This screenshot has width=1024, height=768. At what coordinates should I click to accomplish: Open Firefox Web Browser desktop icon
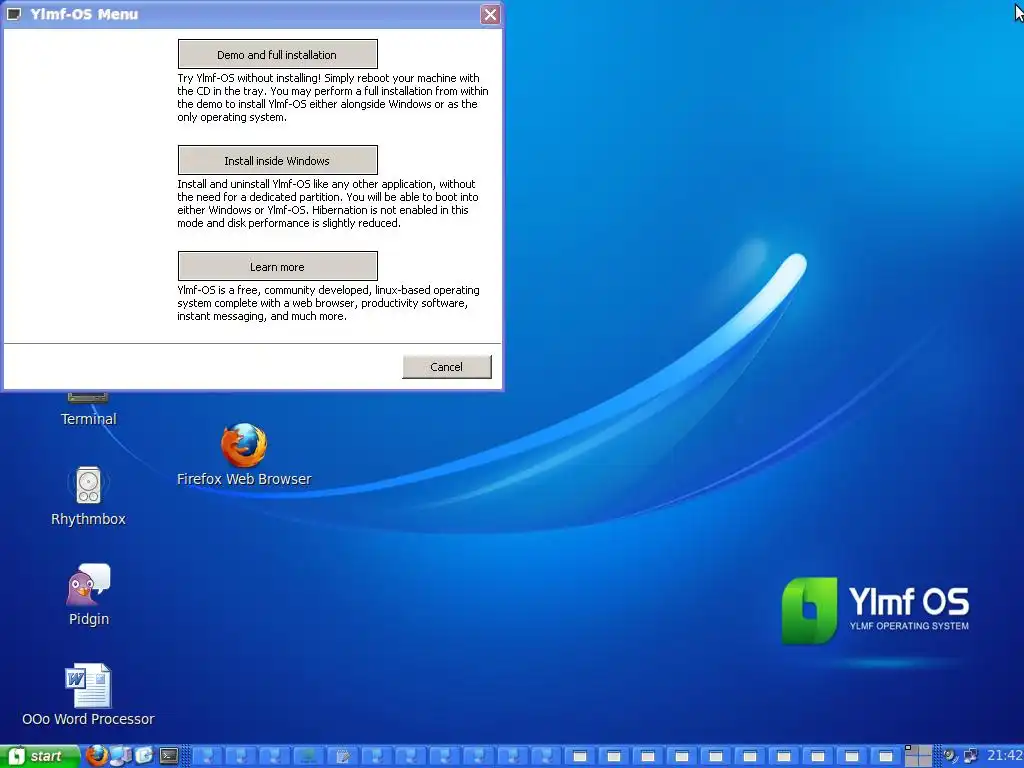(244, 455)
